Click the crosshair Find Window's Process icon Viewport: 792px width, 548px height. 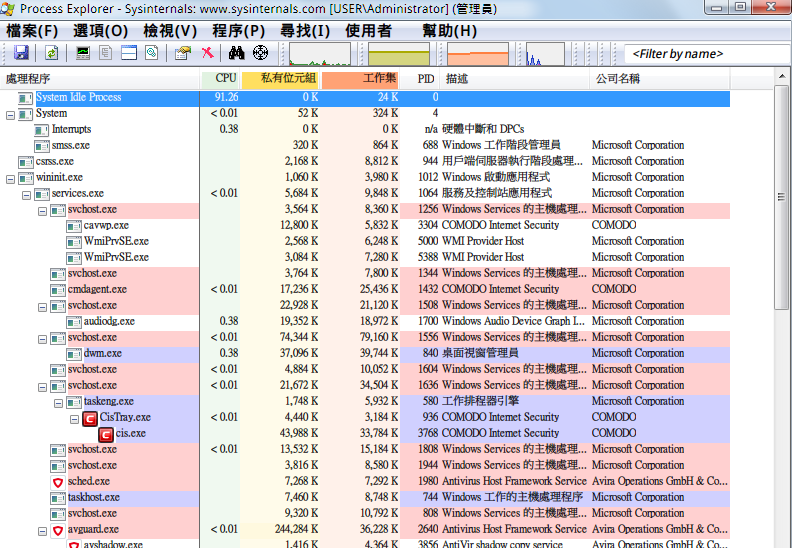coord(260,53)
